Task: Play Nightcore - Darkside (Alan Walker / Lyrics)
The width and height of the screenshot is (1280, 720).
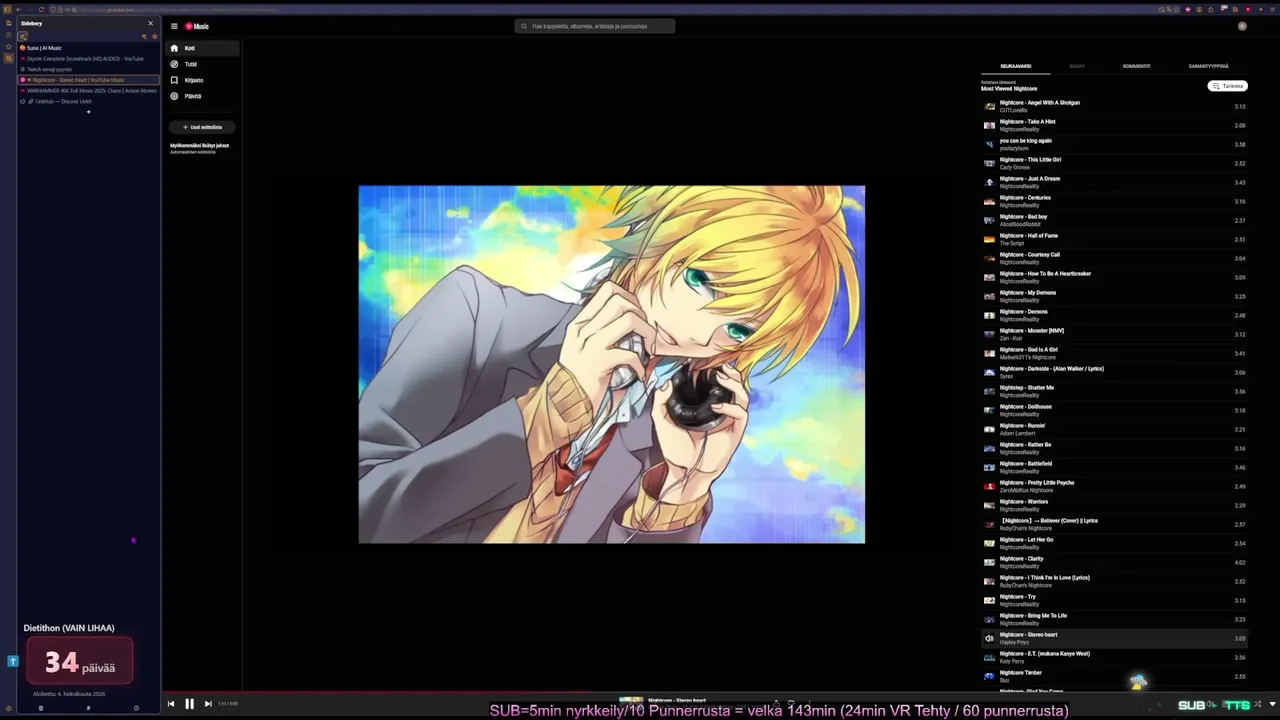Action: (x=1115, y=372)
